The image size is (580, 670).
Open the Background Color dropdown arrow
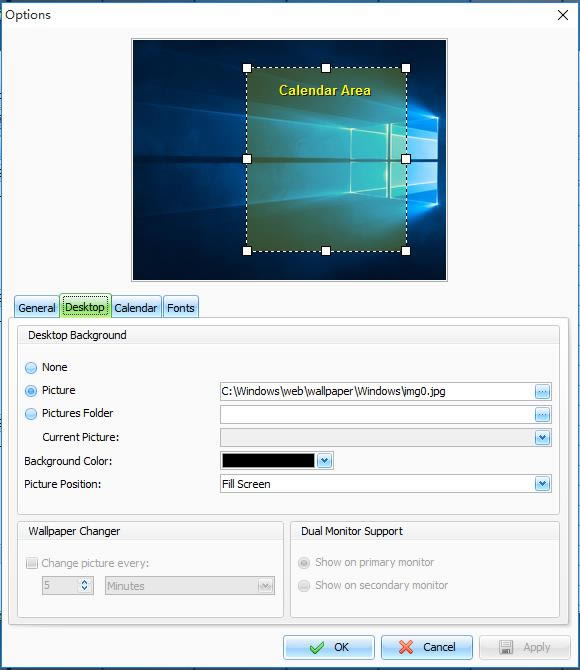[324, 461]
